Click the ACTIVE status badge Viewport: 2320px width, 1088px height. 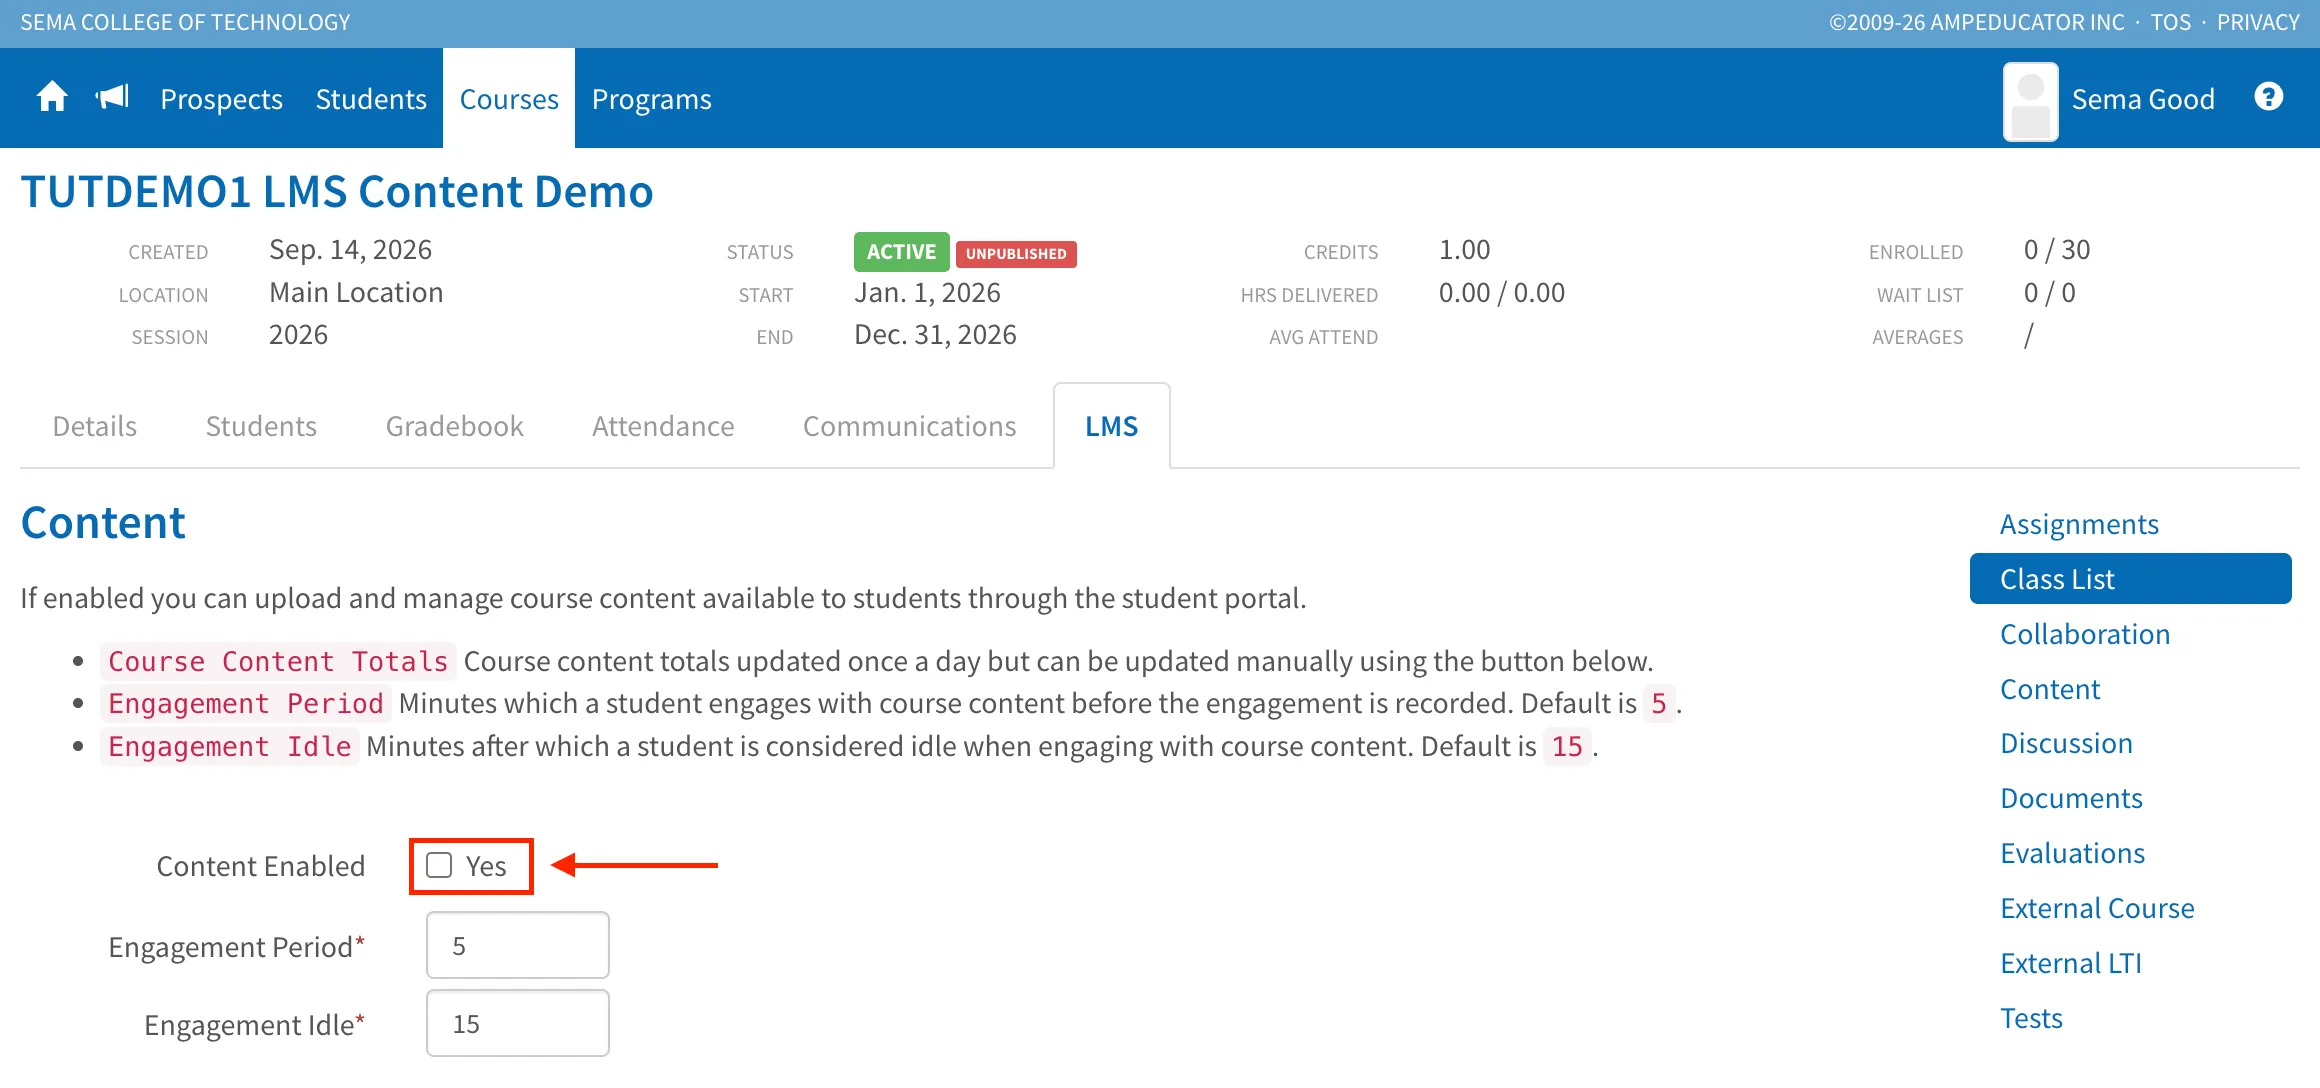901,252
